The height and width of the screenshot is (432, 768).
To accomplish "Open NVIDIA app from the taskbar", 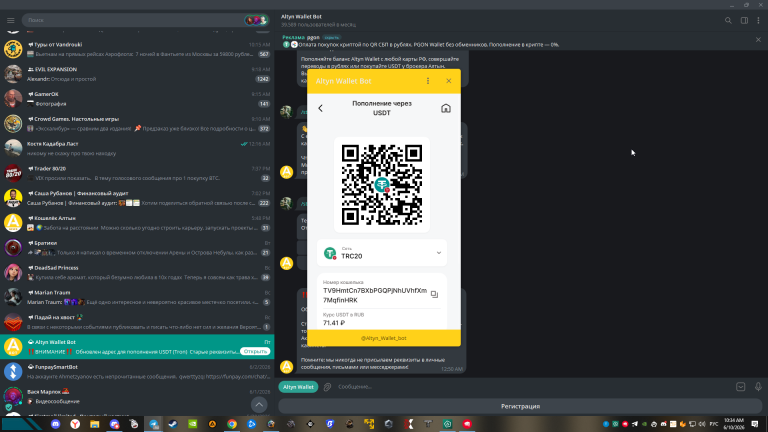I will point(192,424).
